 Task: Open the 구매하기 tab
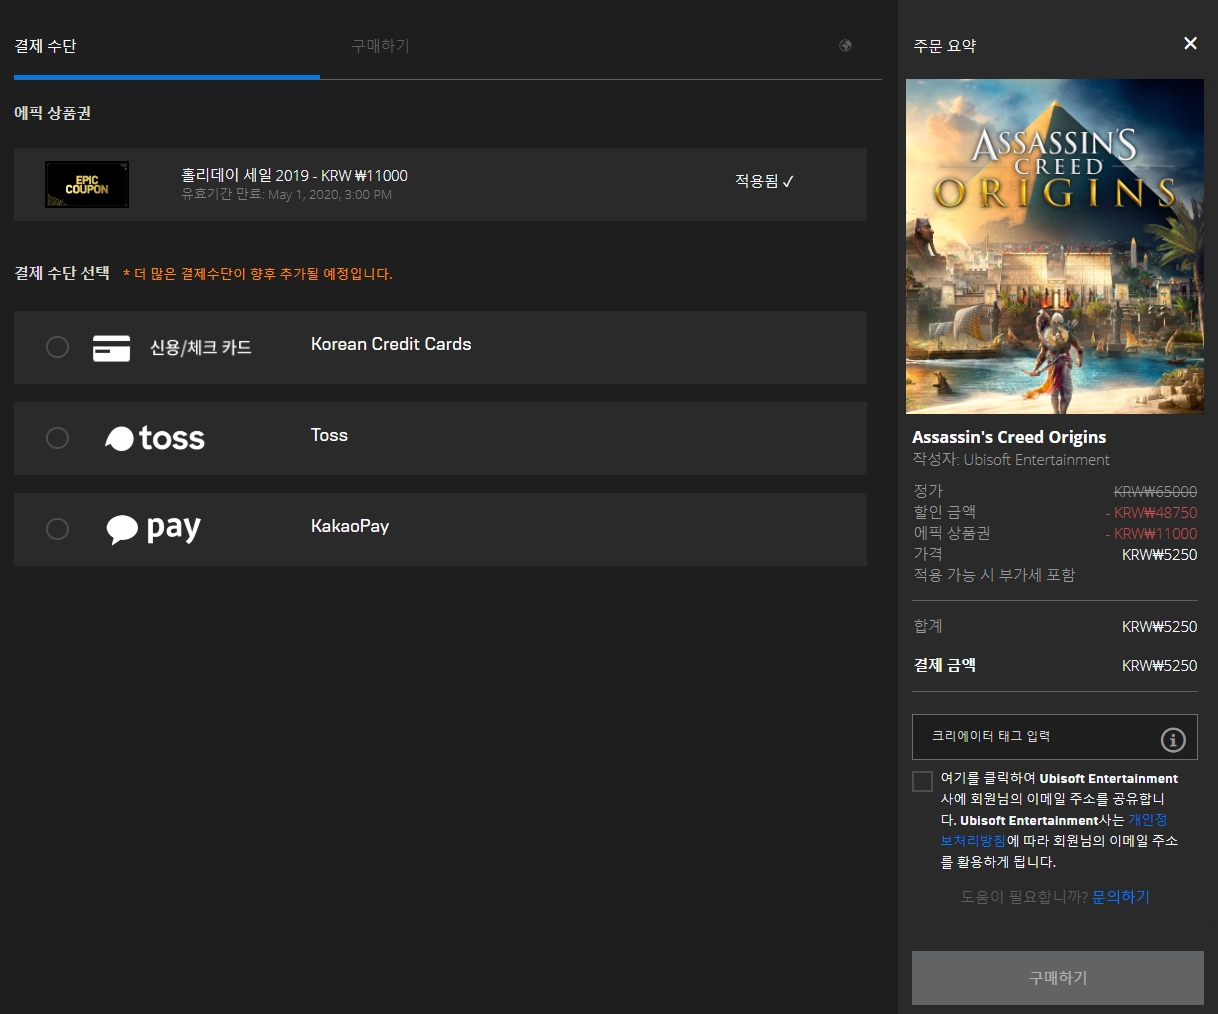[381, 46]
